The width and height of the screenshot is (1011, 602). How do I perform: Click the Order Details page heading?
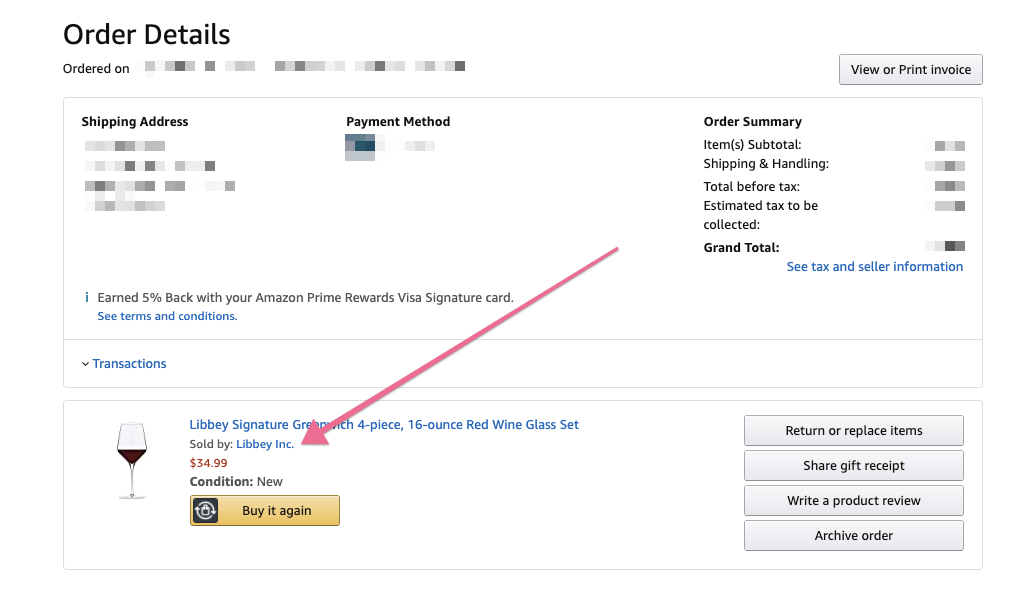click(x=147, y=35)
